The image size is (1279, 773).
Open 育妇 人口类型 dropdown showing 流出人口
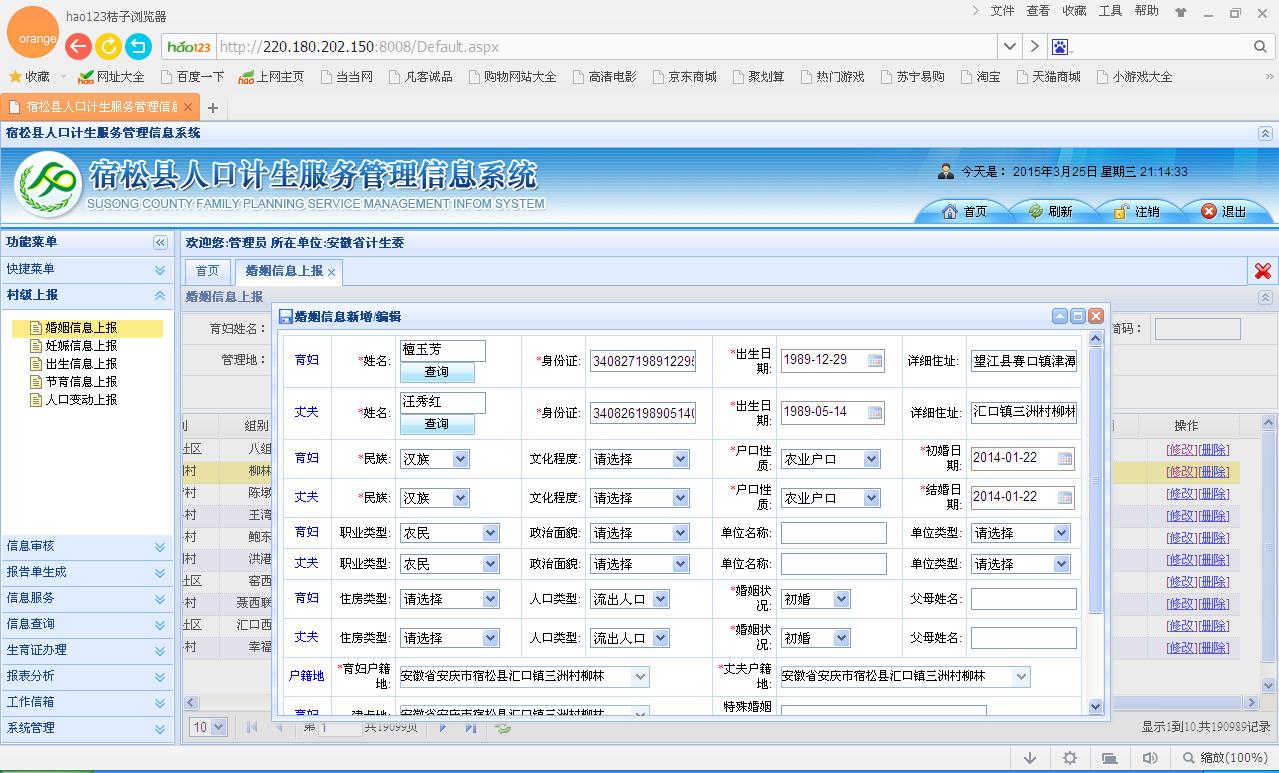coord(660,599)
